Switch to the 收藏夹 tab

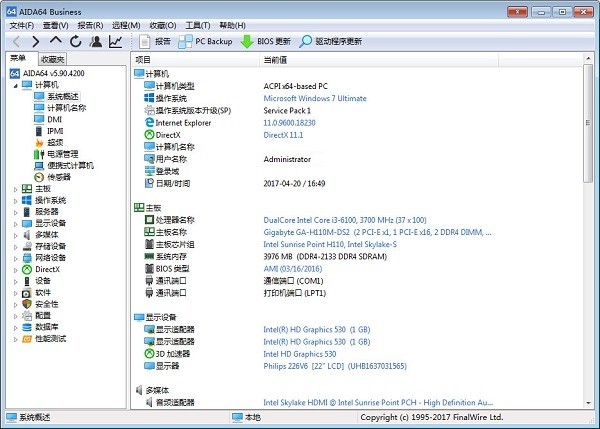(53, 60)
